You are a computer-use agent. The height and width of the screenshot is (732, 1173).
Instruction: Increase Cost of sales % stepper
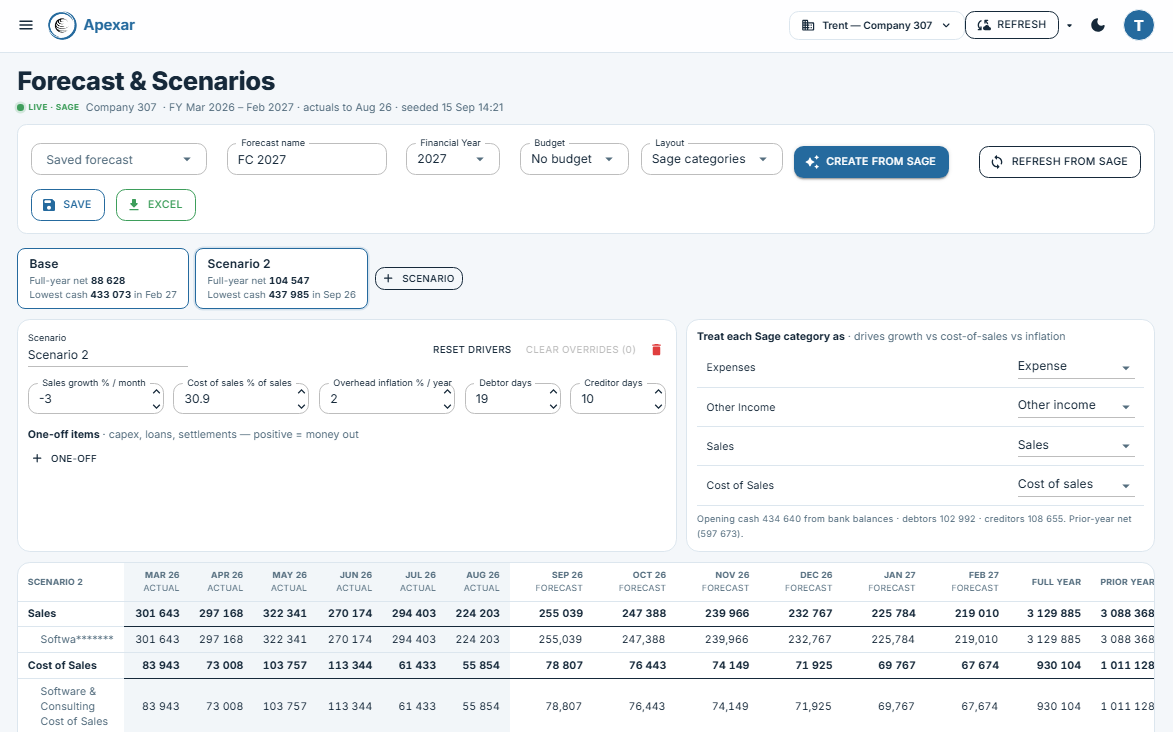click(x=301, y=391)
